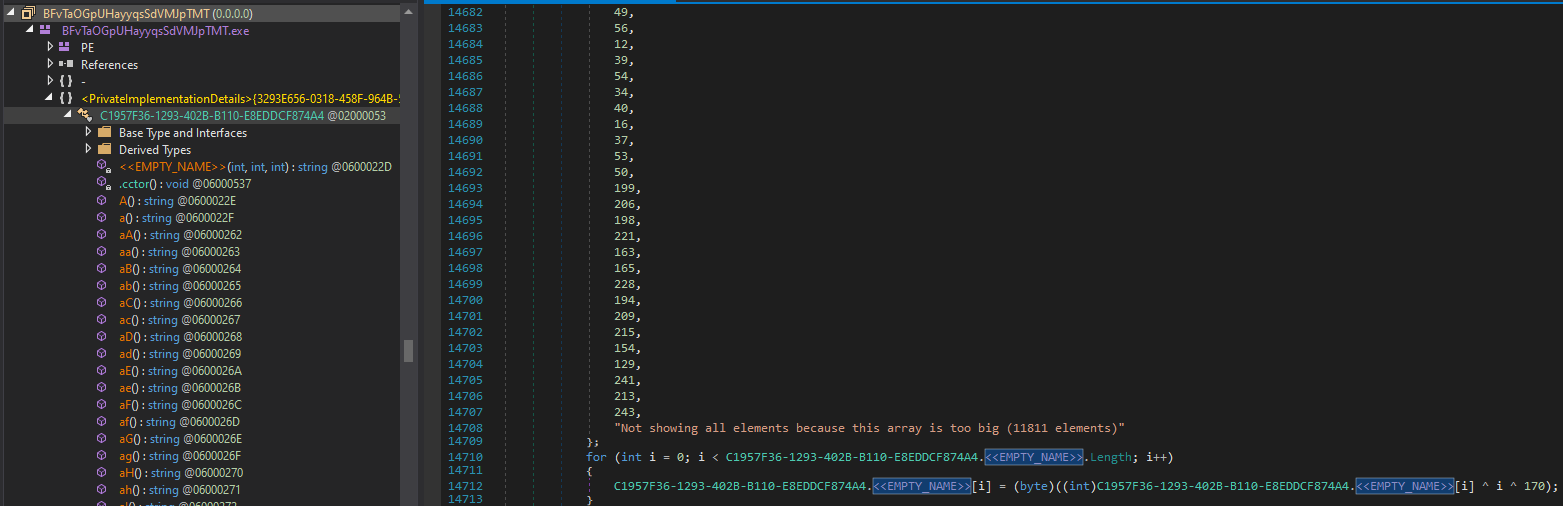The height and width of the screenshot is (506, 1563).
Task: Expand the References node
Action: click(50, 64)
